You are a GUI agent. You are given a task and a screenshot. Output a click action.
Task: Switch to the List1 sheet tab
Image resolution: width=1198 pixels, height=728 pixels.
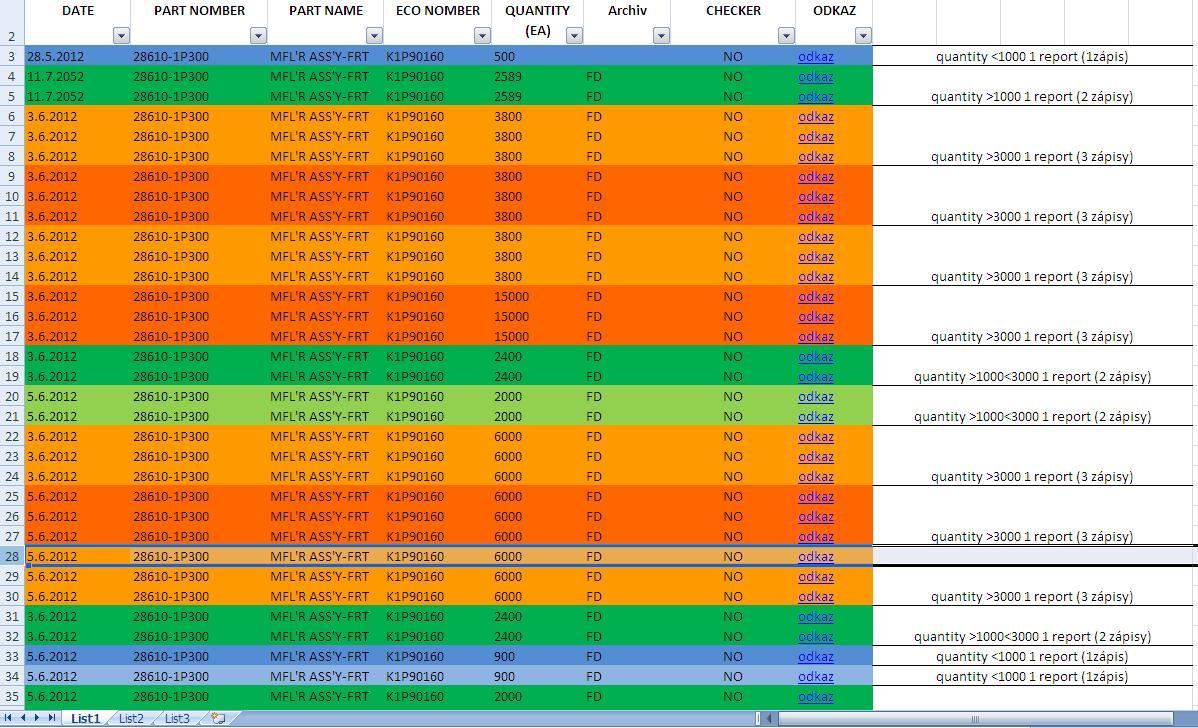coord(86,718)
